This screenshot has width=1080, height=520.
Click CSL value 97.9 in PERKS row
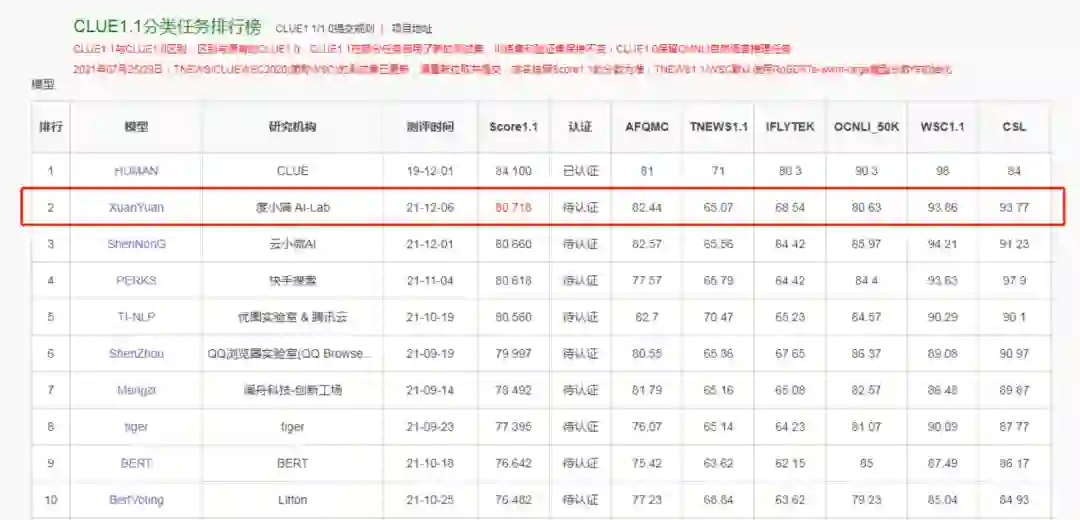point(1015,280)
